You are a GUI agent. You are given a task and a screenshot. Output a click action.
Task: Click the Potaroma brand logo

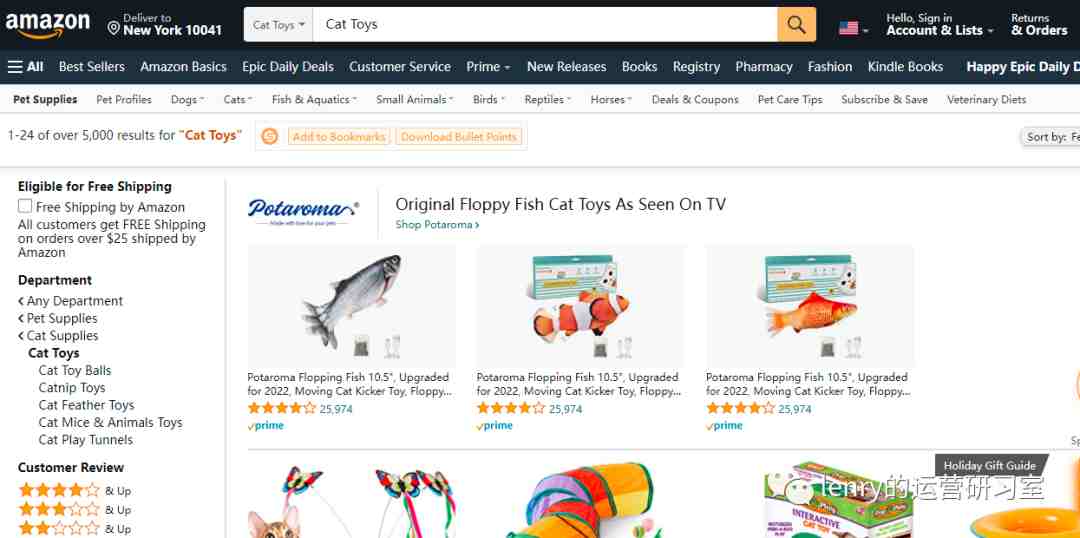303,211
